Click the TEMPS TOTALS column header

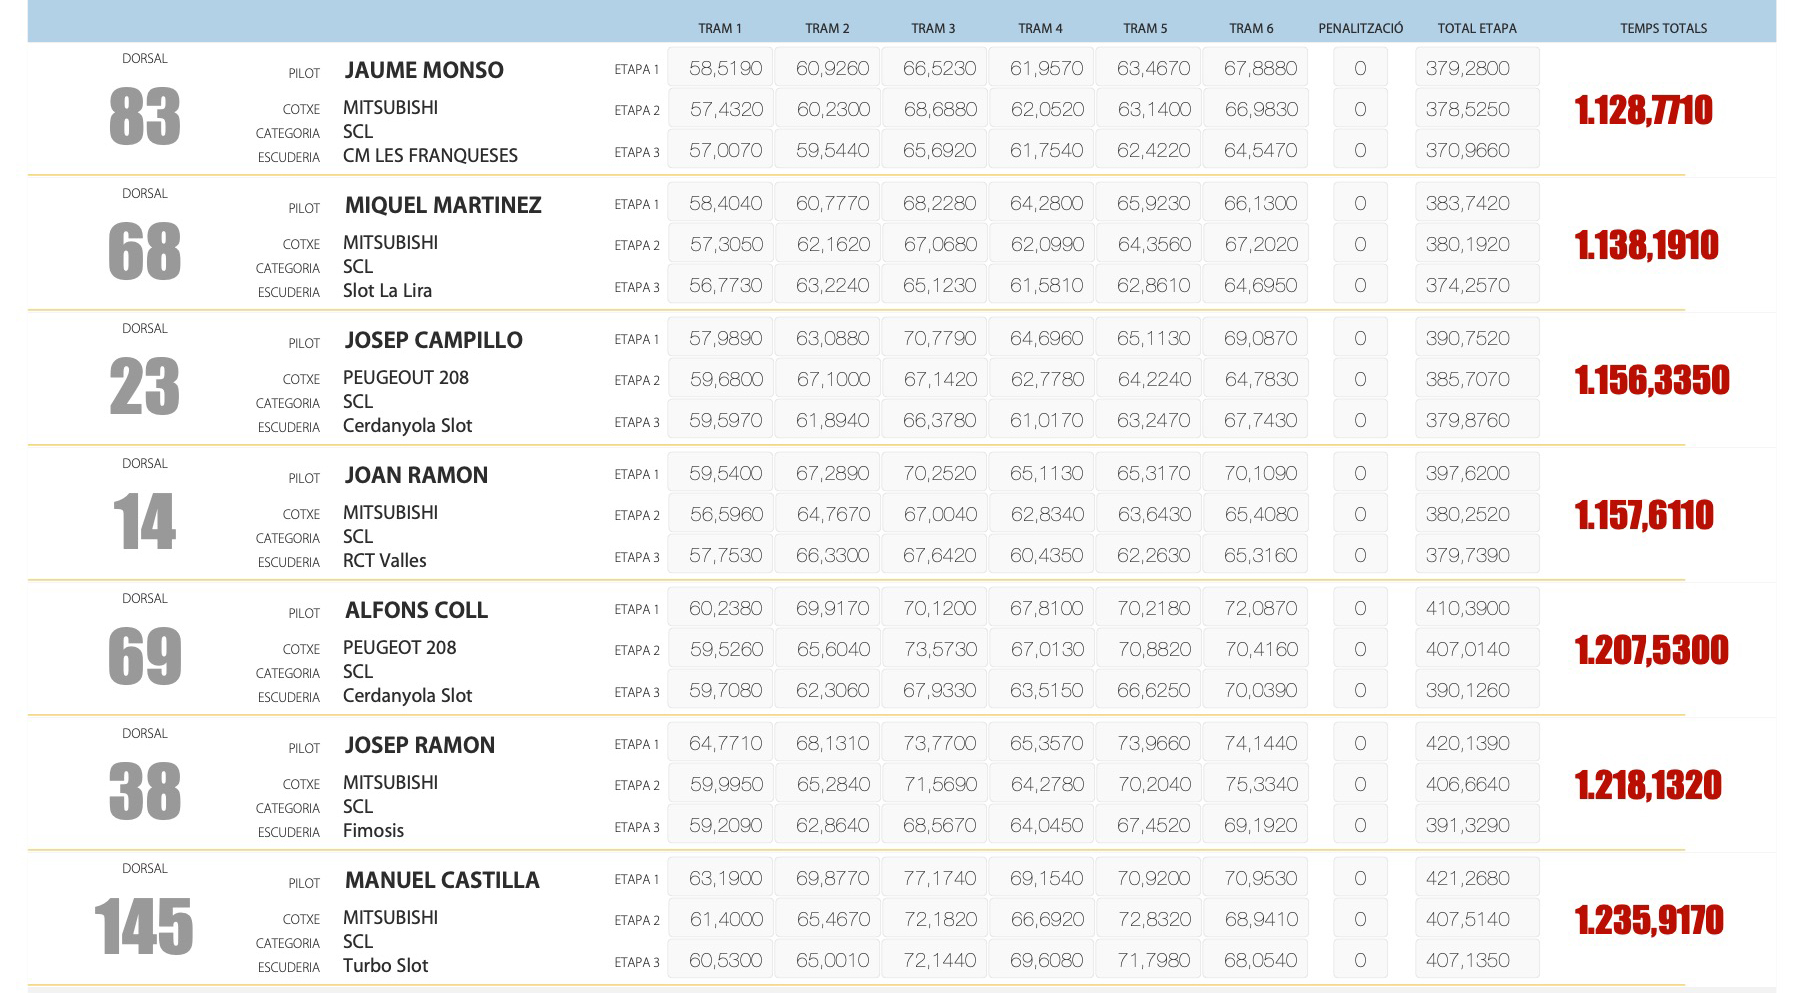1663,28
